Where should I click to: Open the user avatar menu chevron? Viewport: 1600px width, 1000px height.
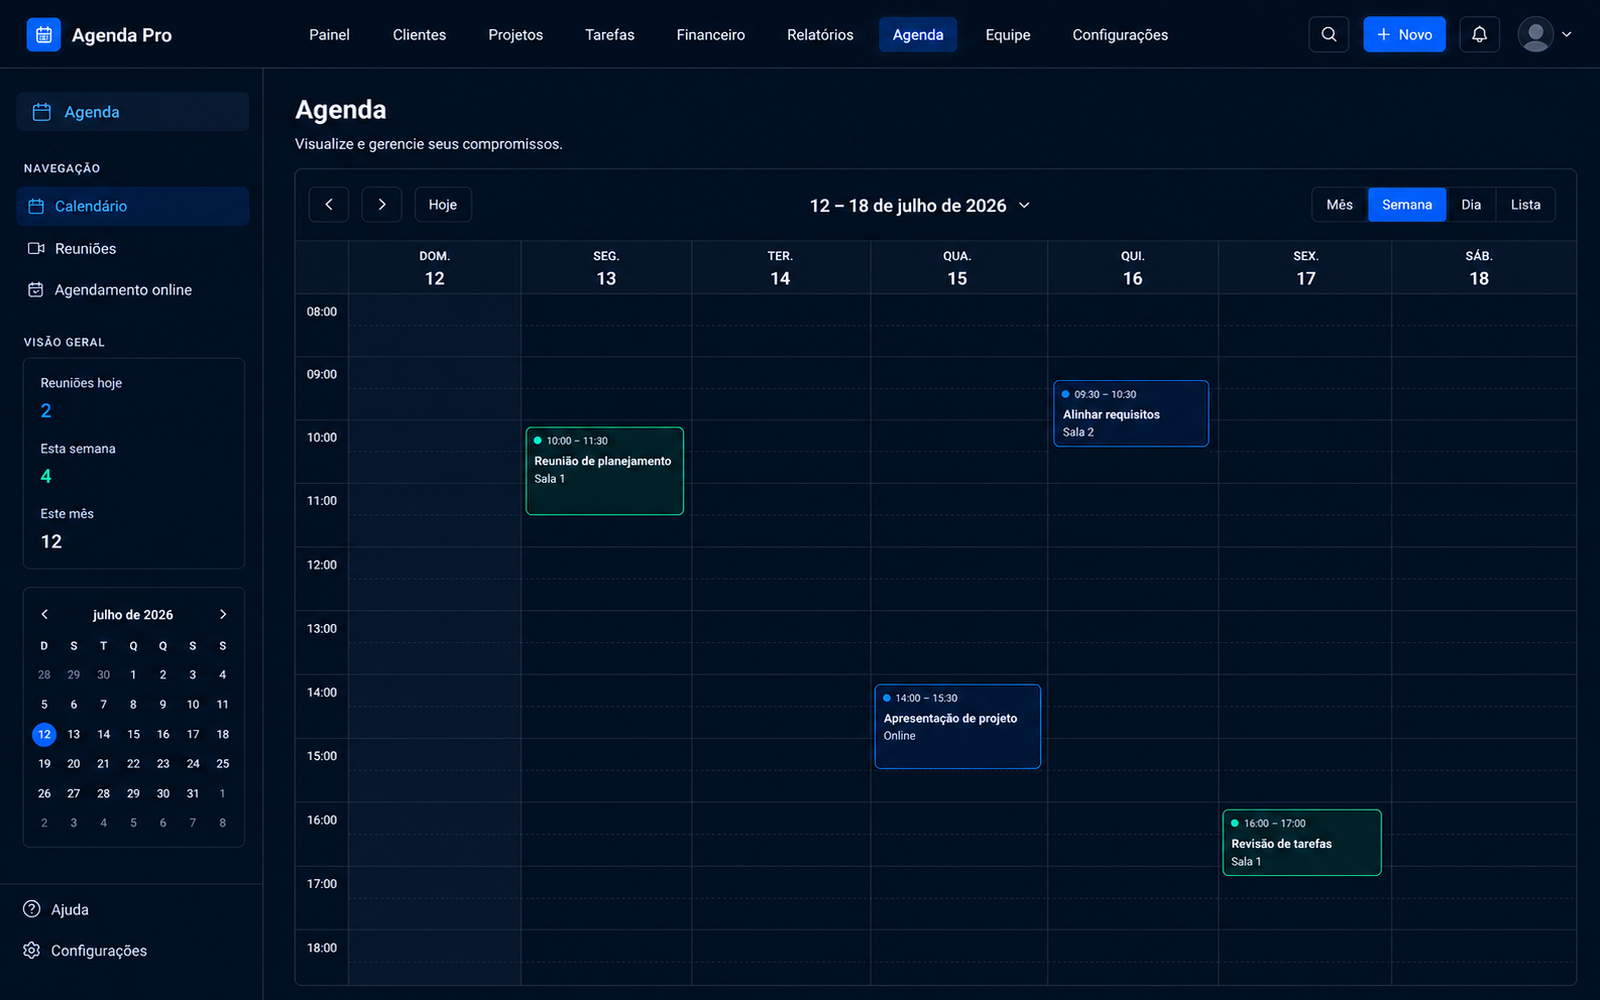pyautogui.click(x=1566, y=34)
